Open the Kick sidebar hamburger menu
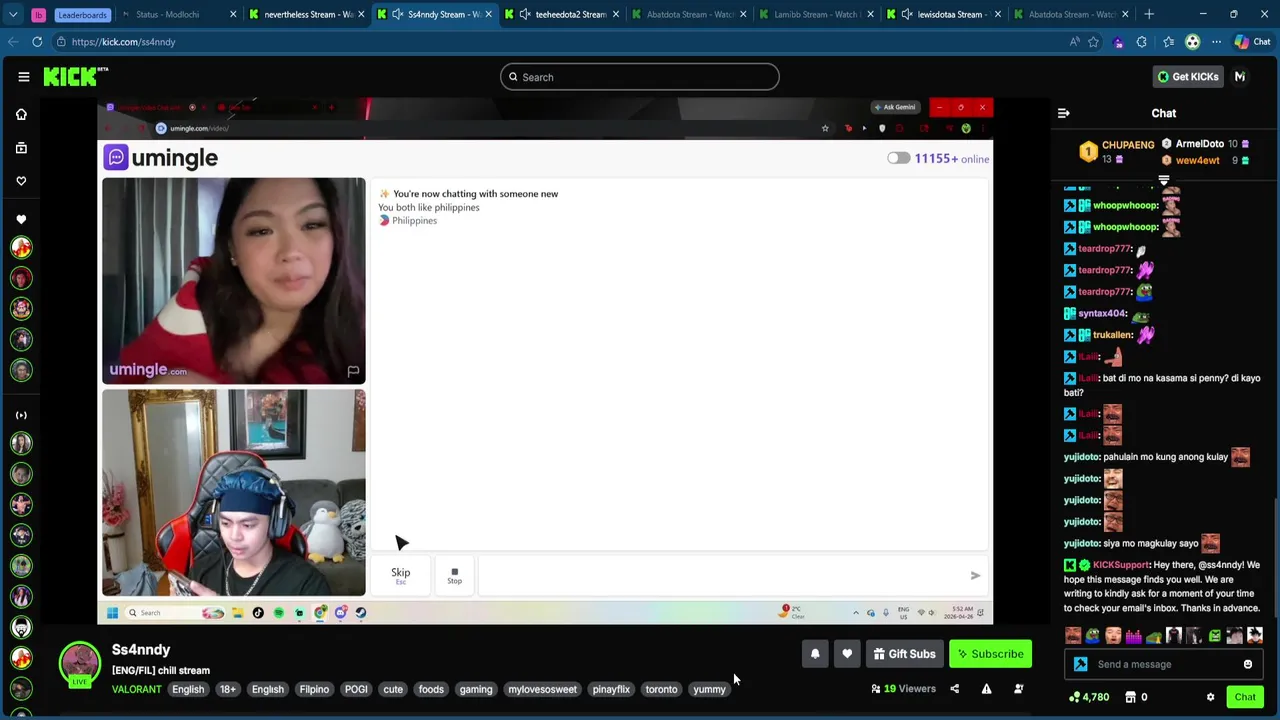 pos(24,77)
